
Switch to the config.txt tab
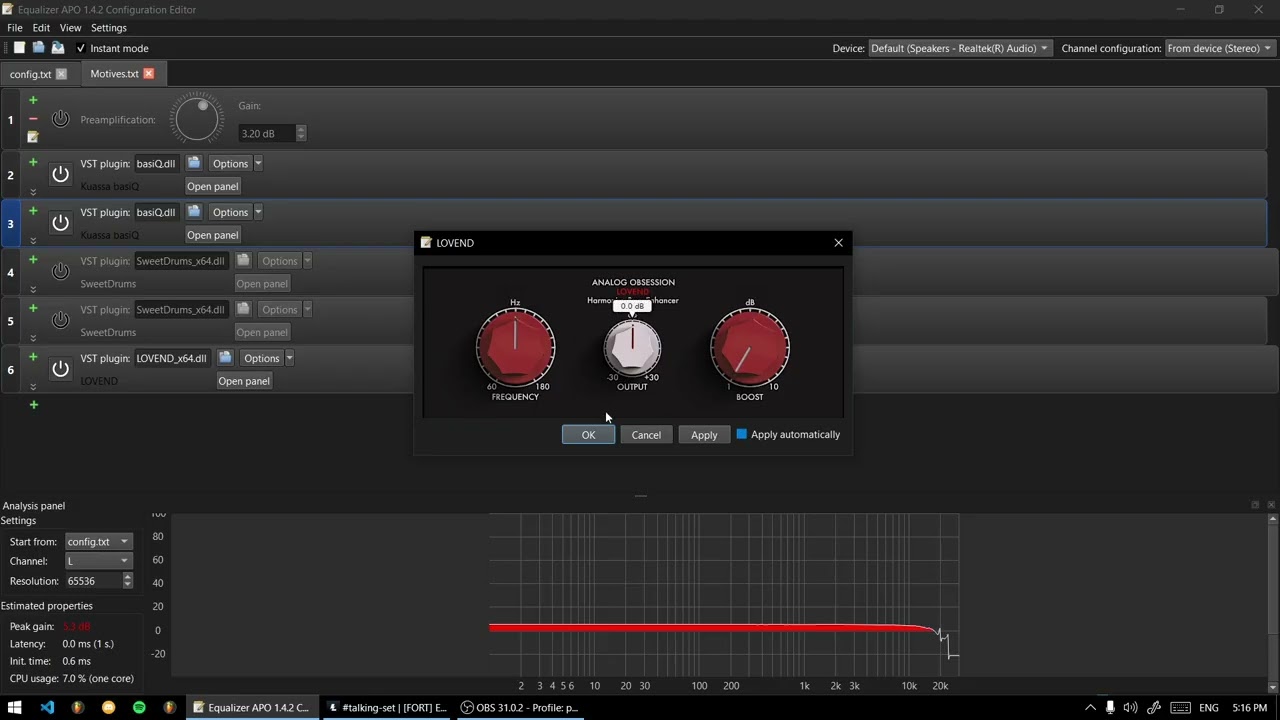pyautogui.click(x=30, y=74)
